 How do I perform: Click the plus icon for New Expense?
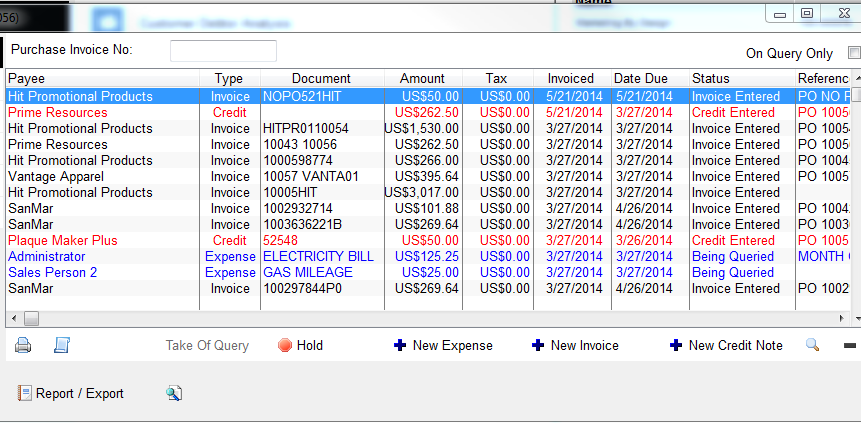point(400,346)
